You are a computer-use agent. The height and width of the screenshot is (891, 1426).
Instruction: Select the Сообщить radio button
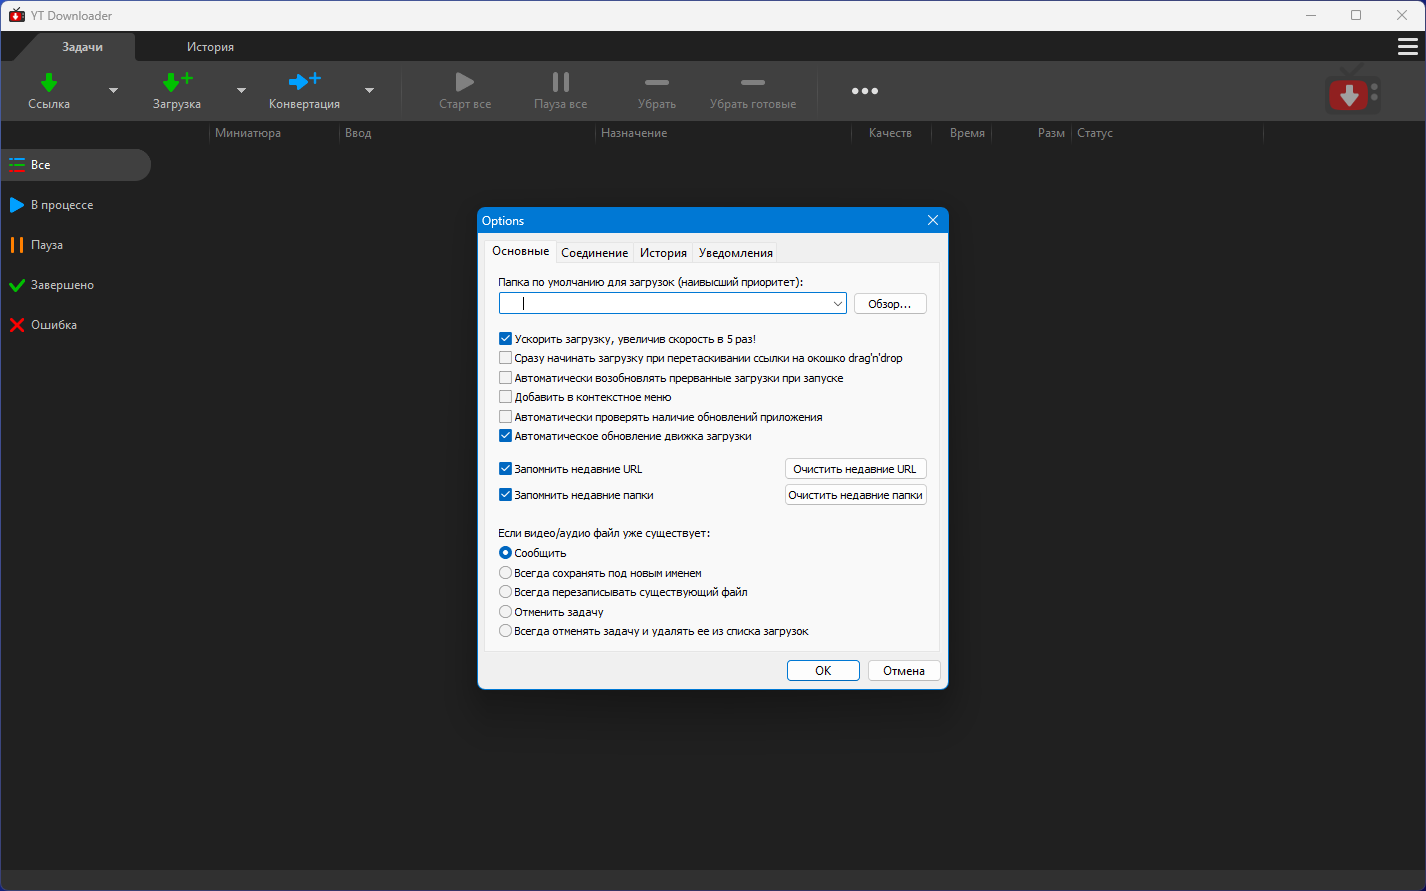pos(505,553)
